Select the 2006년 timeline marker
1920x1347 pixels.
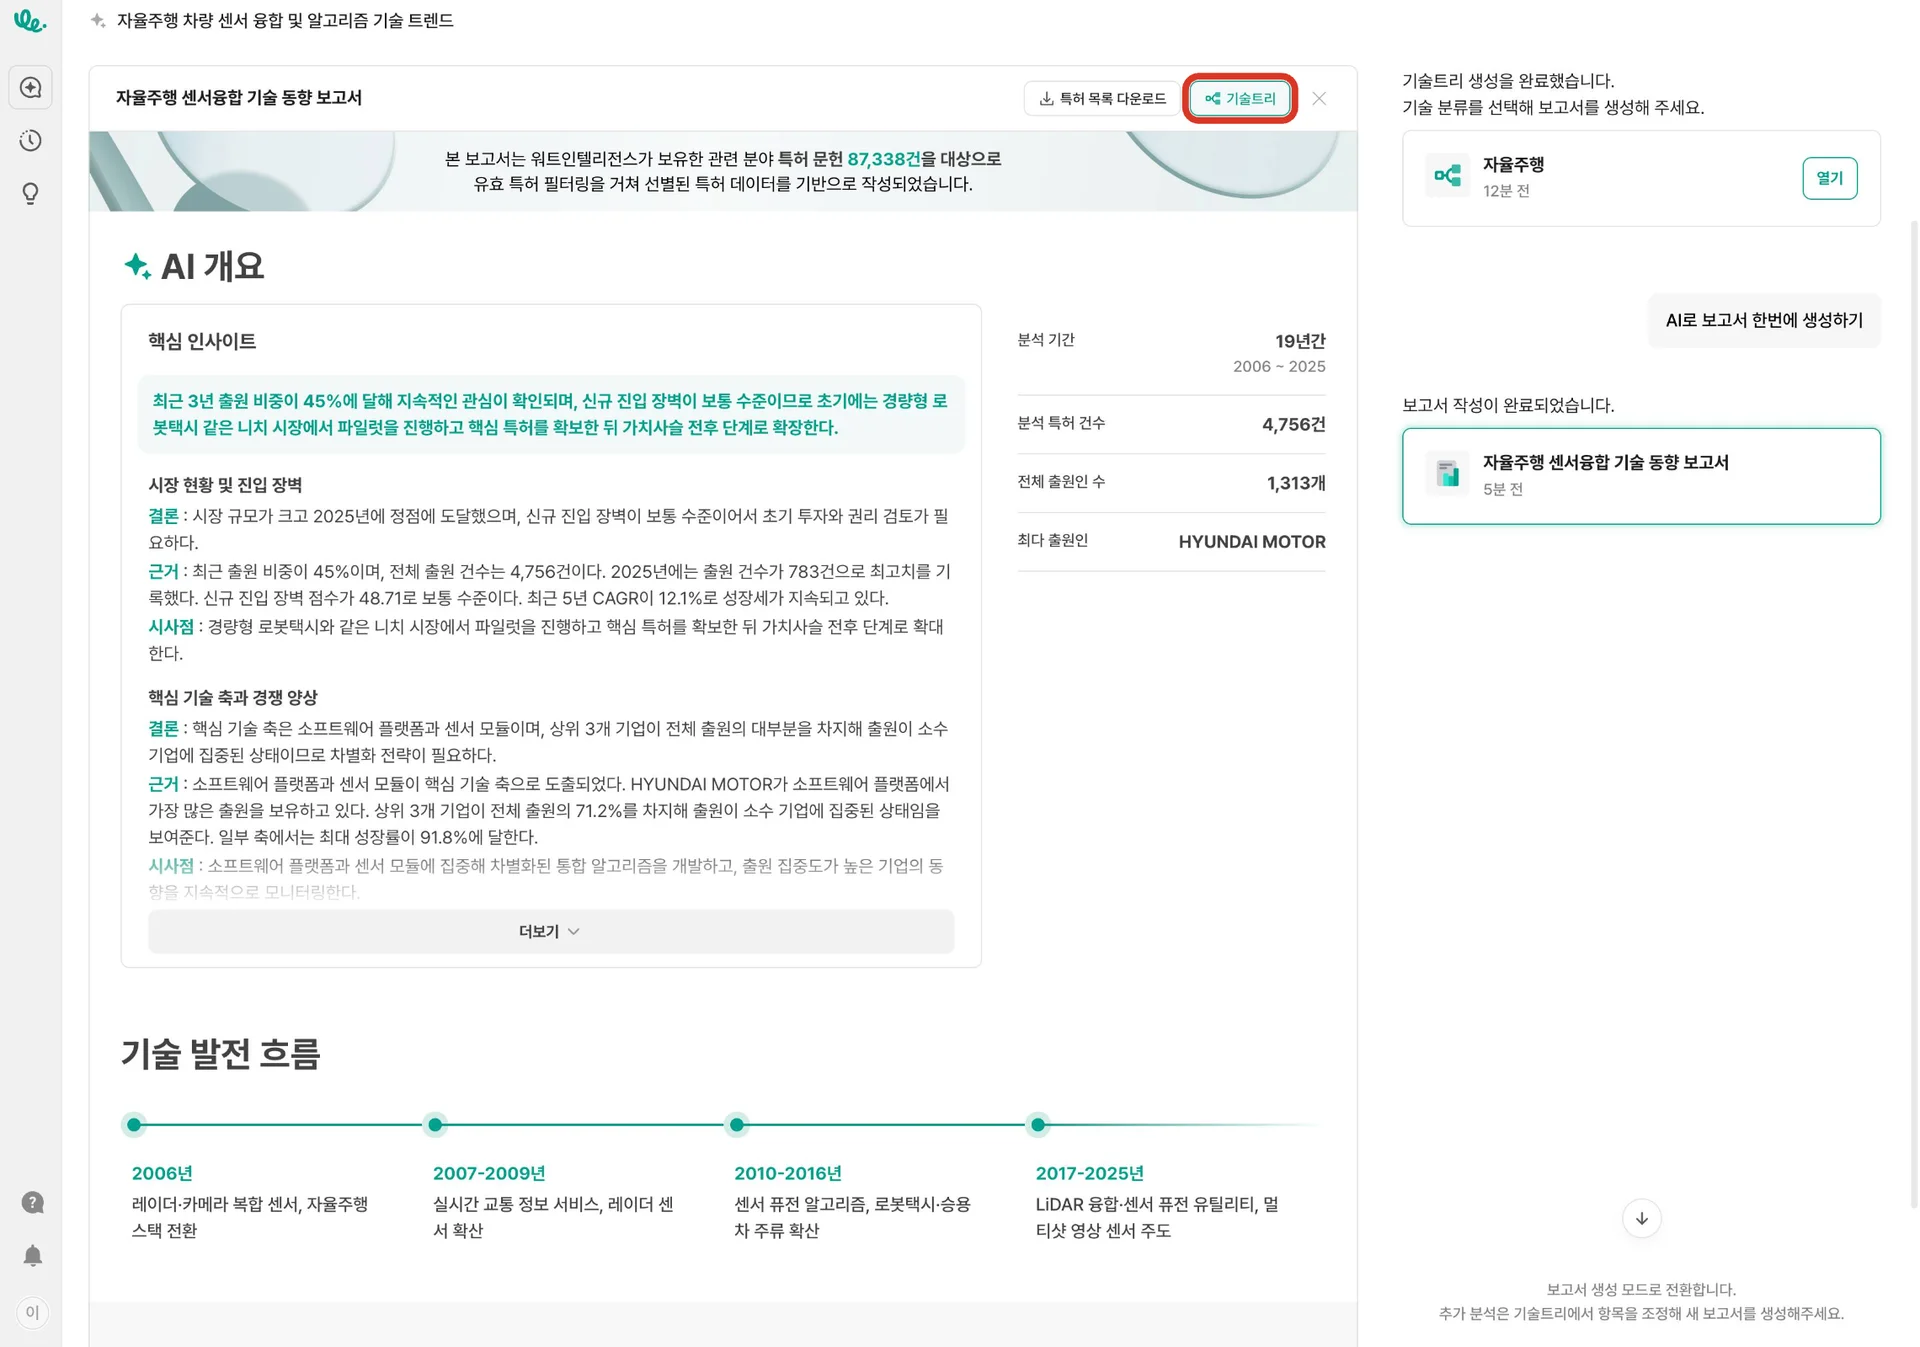[x=134, y=1125]
